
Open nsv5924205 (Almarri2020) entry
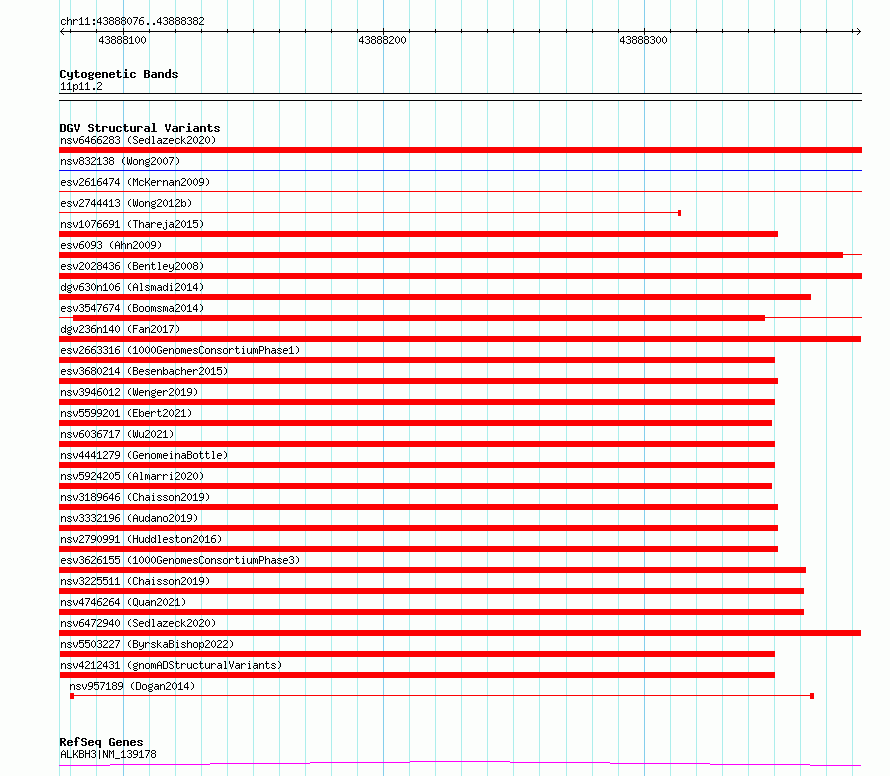point(132,476)
